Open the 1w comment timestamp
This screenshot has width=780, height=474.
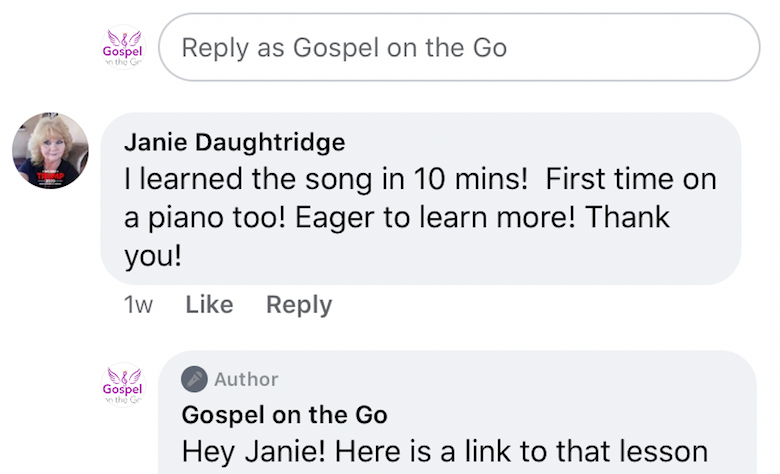click(138, 304)
